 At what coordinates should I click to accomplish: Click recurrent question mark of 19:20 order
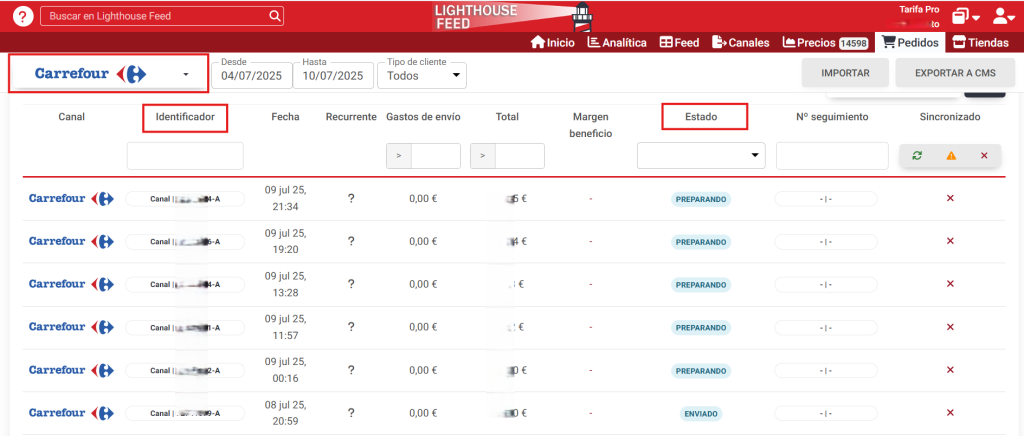click(351, 241)
